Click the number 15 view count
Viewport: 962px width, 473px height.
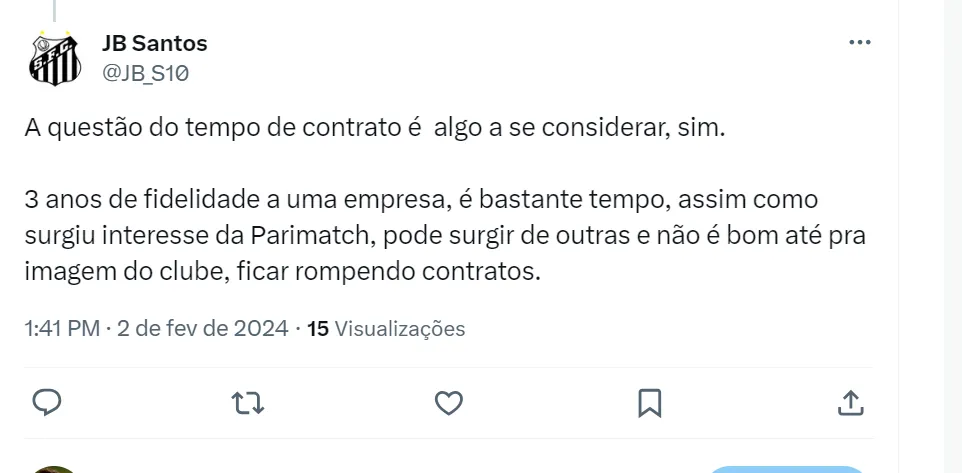point(318,328)
